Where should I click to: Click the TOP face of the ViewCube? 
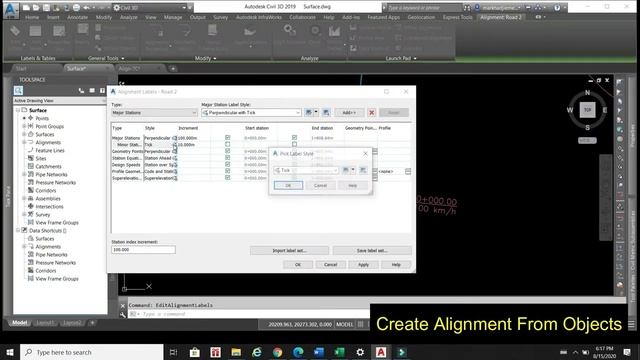pyautogui.click(x=587, y=110)
